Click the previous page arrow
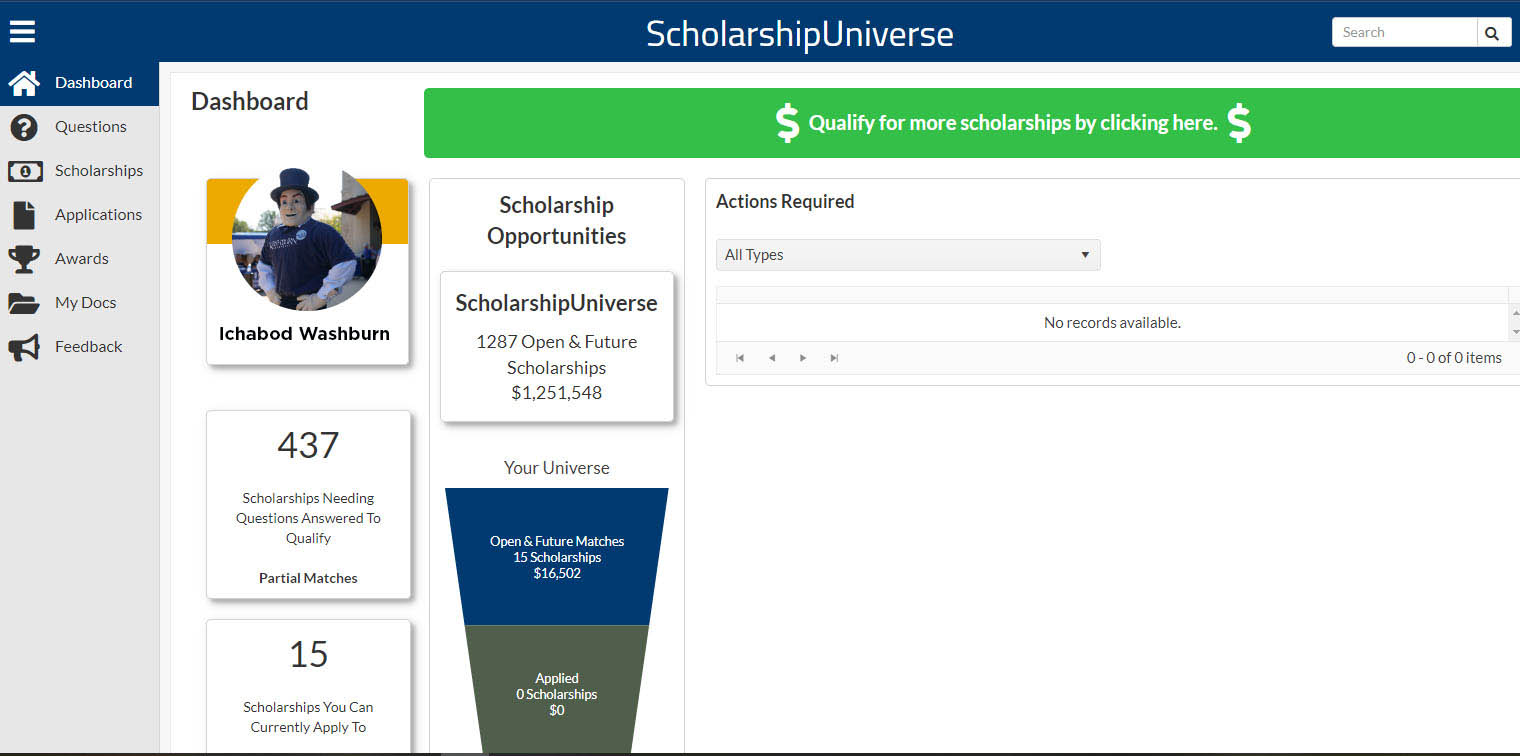The width and height of the screenshot is (1520, 756). [x=771, y=358]
